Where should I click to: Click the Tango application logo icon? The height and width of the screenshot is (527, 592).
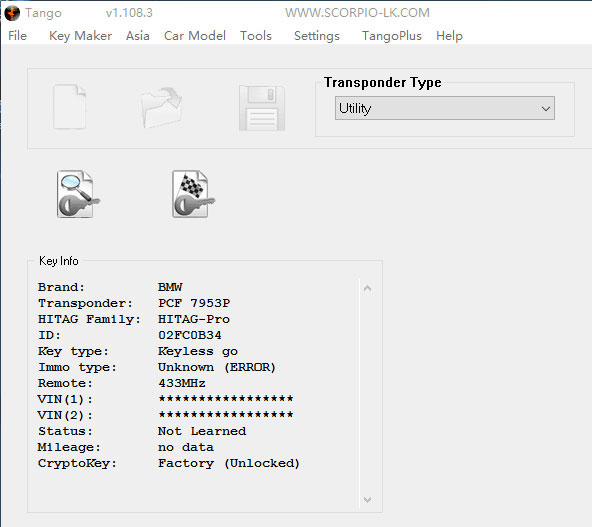(12, 13)
